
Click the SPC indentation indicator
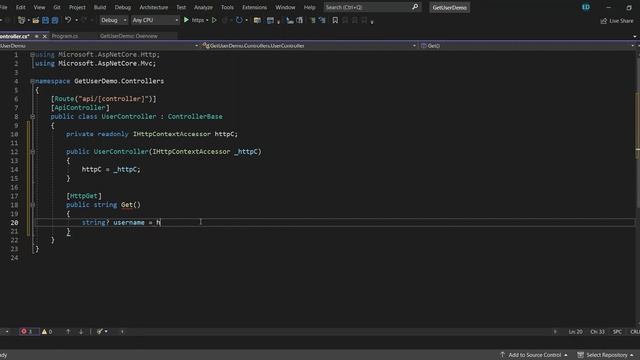(x=617, y=332)
